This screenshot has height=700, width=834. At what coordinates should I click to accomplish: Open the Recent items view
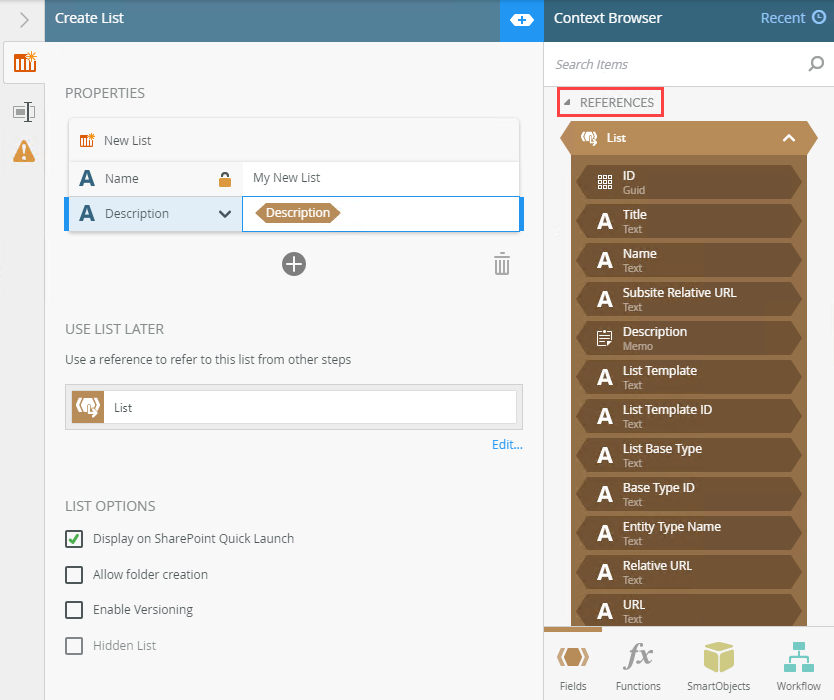(792, 18)
